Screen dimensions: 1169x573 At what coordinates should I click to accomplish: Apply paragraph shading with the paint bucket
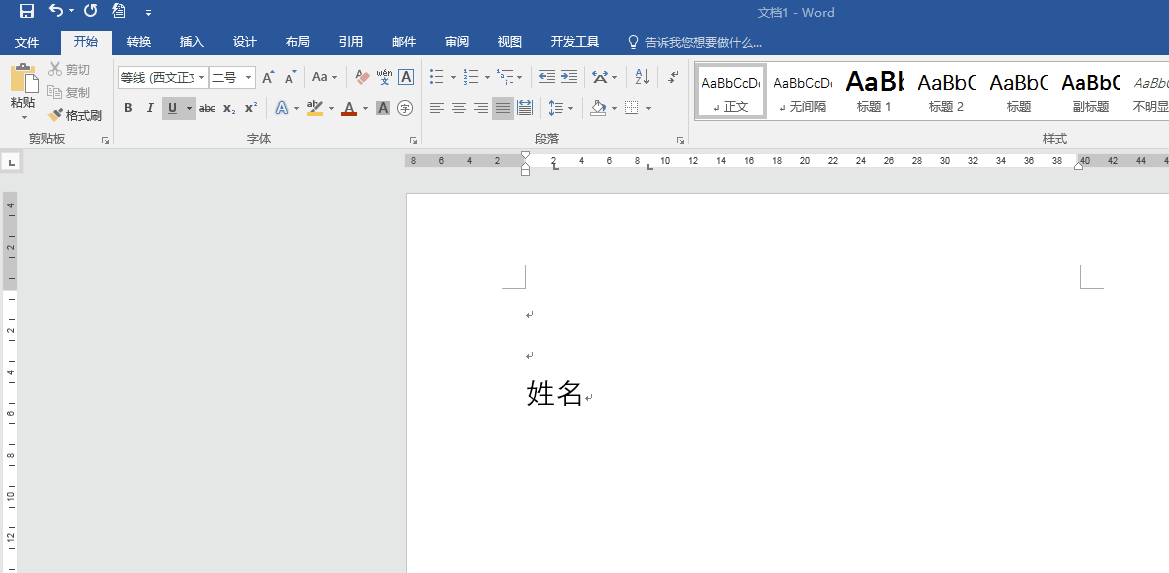point(598,108)
